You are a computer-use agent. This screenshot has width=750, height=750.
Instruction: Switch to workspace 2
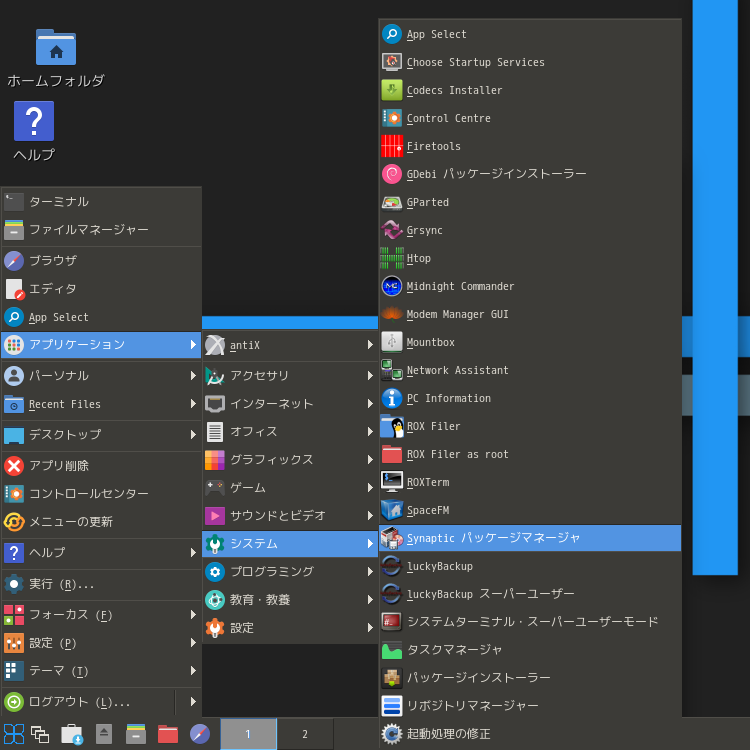(x=305, y=734)
